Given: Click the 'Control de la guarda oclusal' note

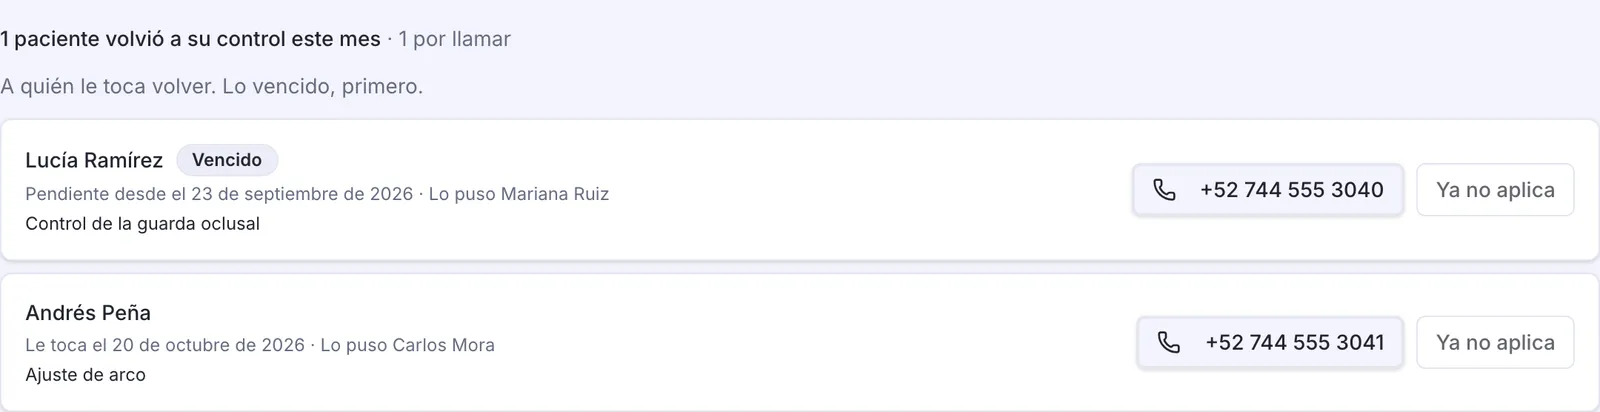Looking at the screenshot, I should click(x=142, y=224).
